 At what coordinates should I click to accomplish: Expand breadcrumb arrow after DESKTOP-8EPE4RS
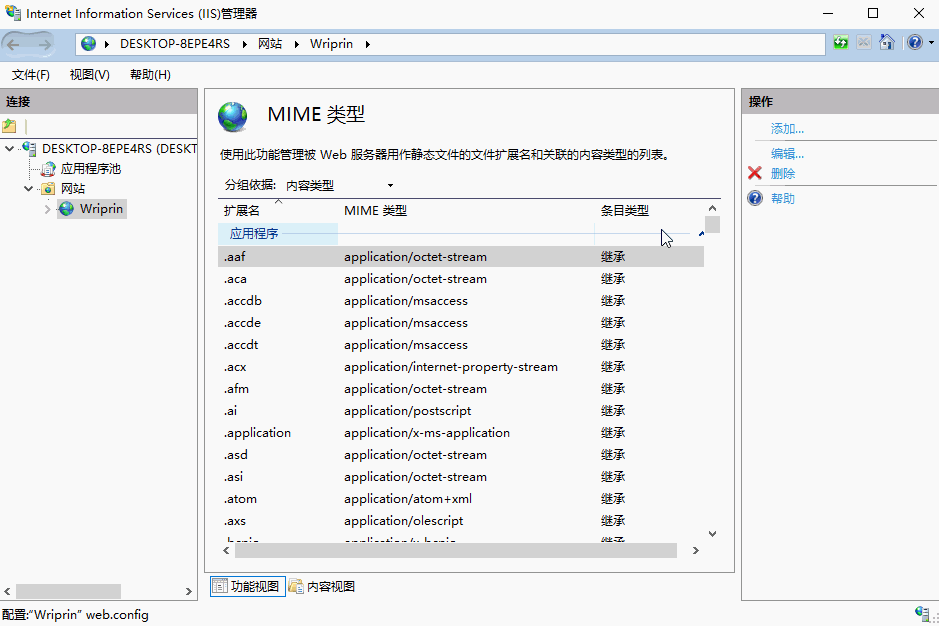(x=244, y=44)
